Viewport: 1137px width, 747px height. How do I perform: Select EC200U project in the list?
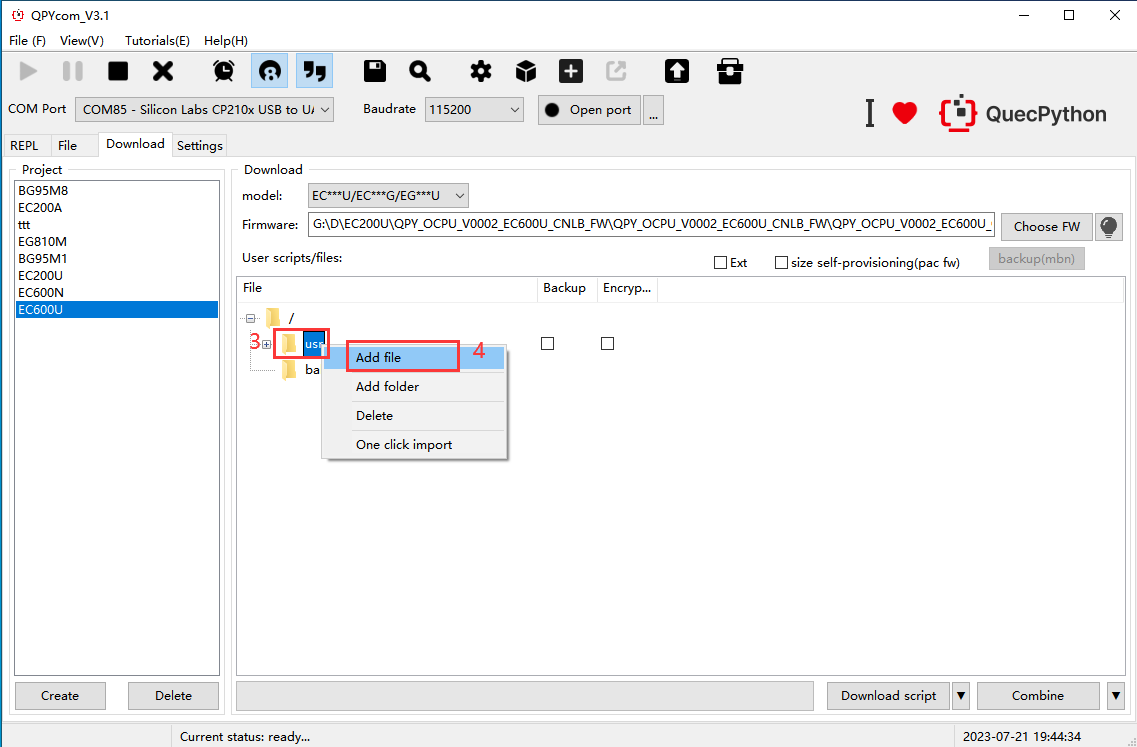[x=40, y=275]
